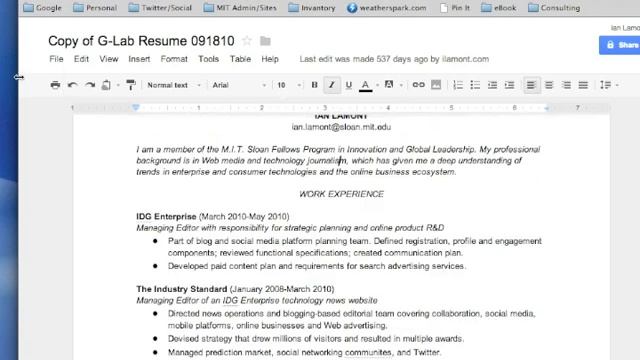Open the Edit menu

click(81, 59)
